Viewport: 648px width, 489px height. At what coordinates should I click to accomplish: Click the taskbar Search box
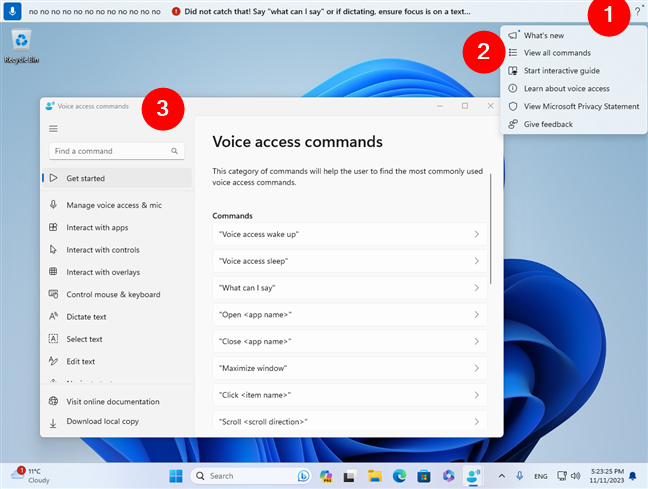[250, 476]
